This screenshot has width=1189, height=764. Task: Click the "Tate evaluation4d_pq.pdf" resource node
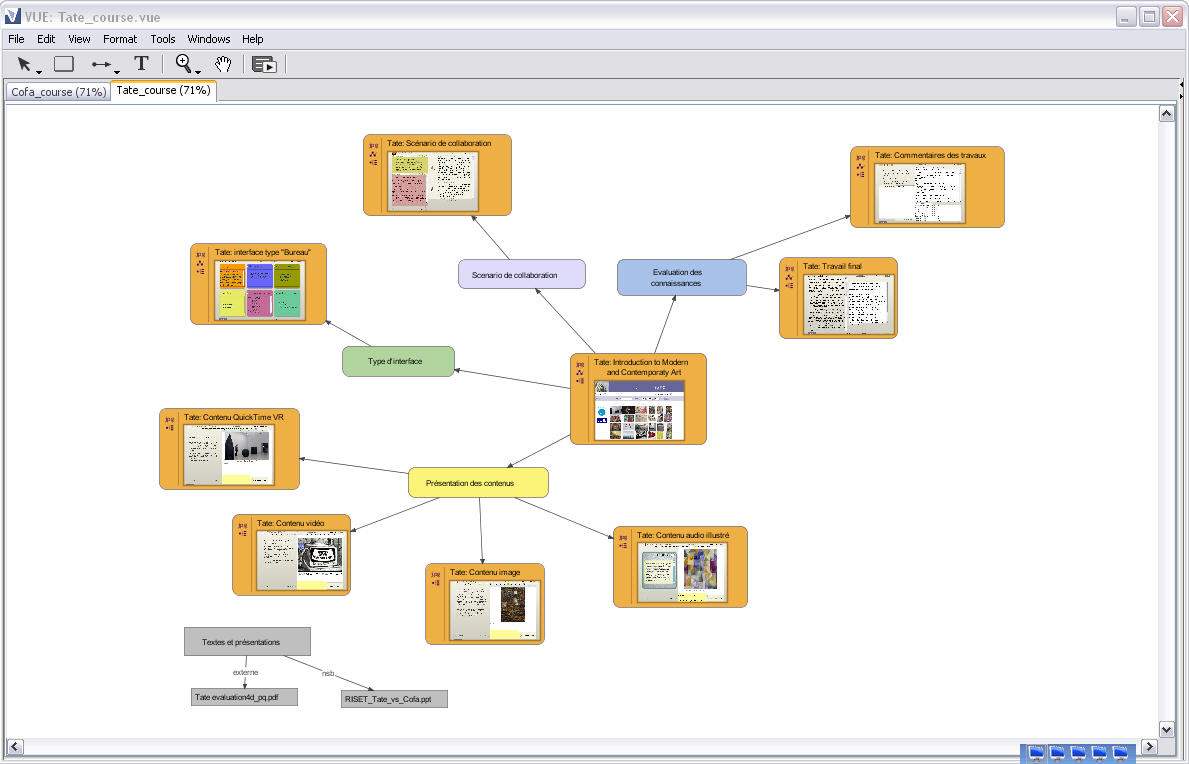(244, 697)
